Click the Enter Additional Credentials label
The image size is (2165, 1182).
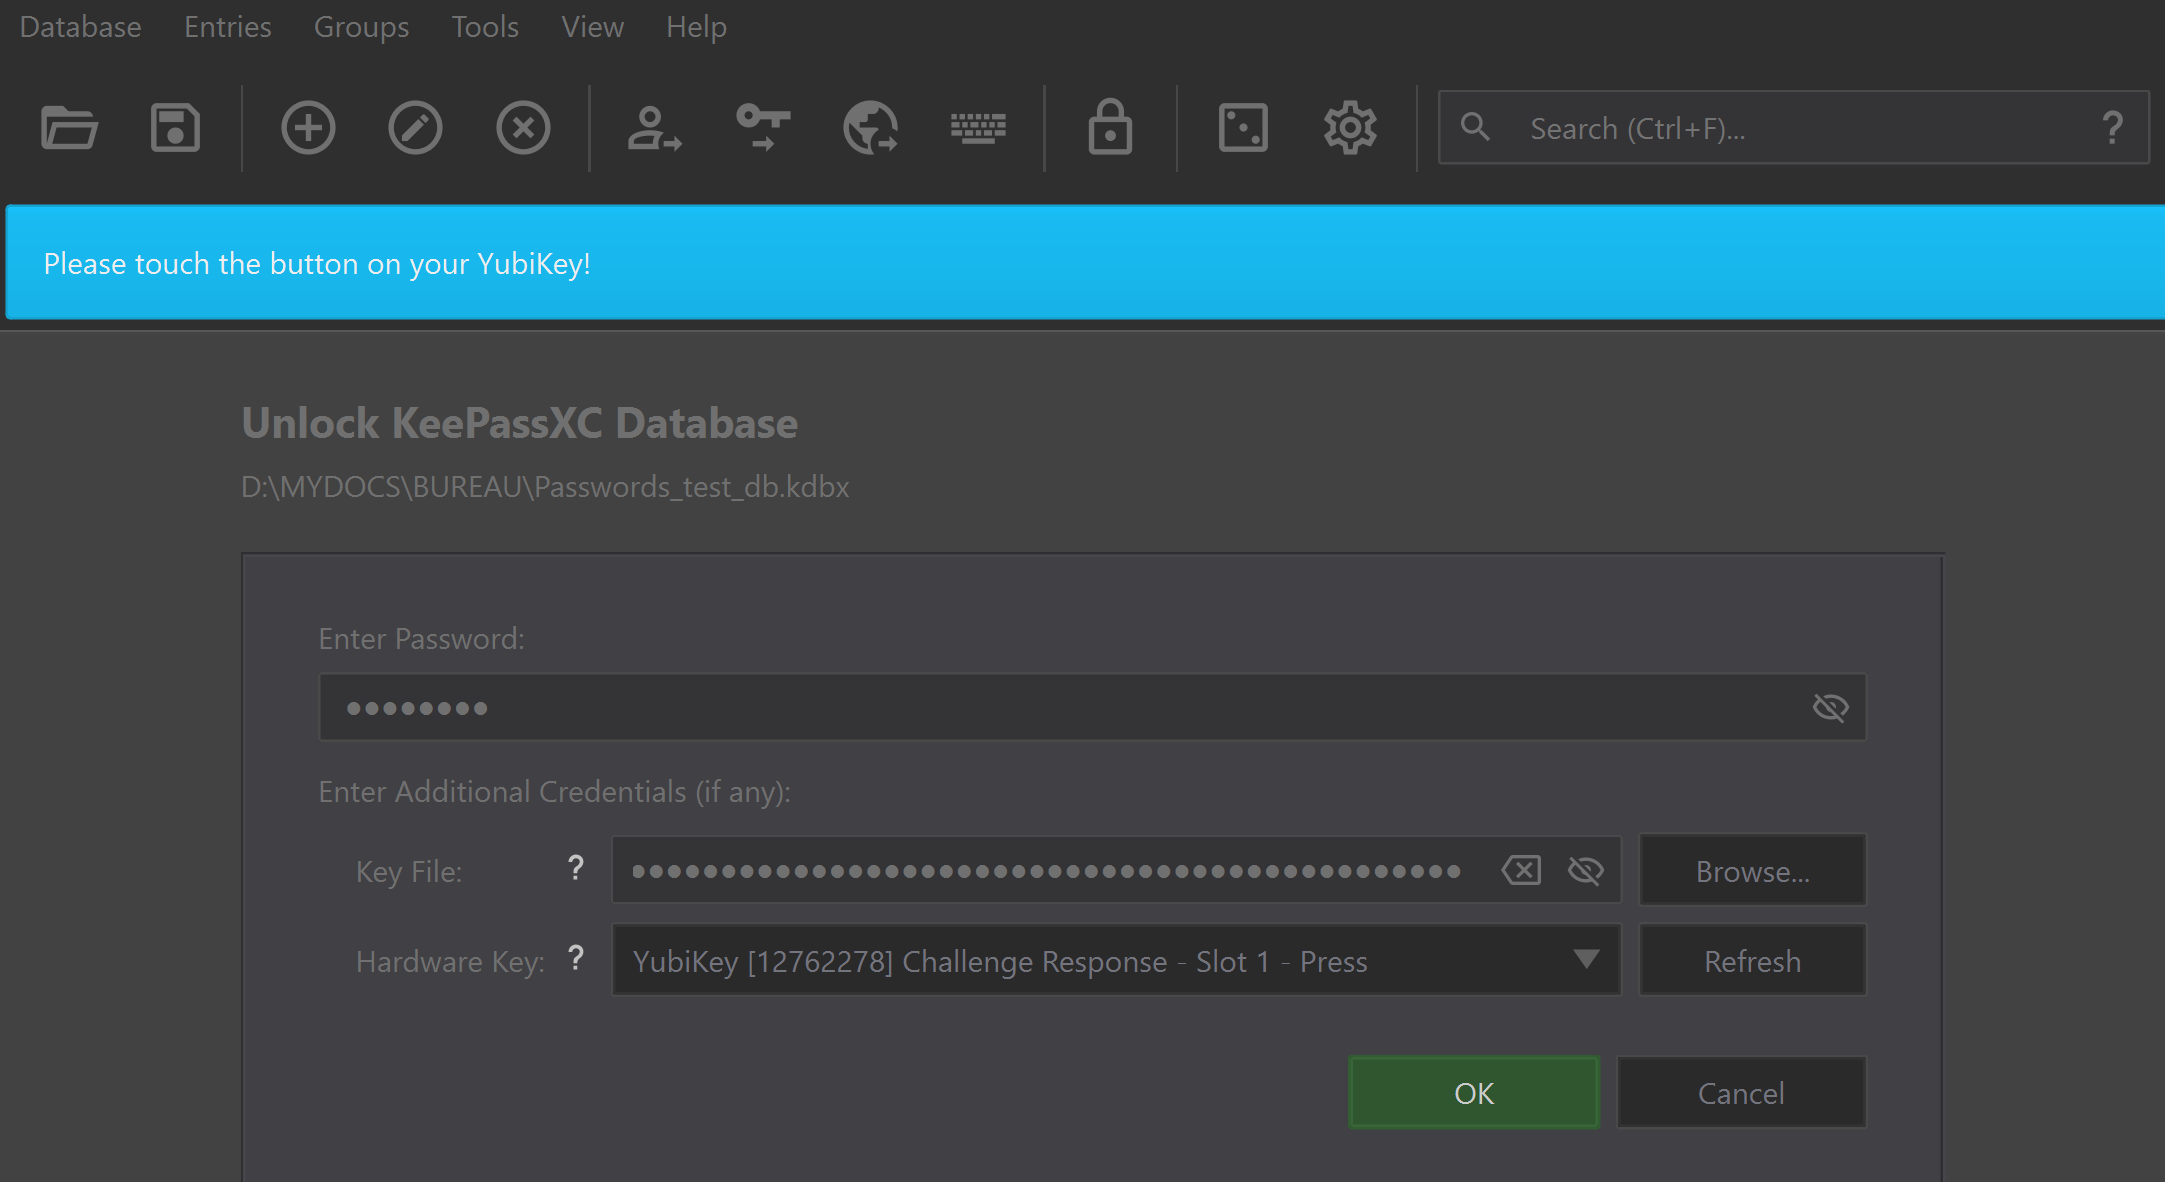555,792
